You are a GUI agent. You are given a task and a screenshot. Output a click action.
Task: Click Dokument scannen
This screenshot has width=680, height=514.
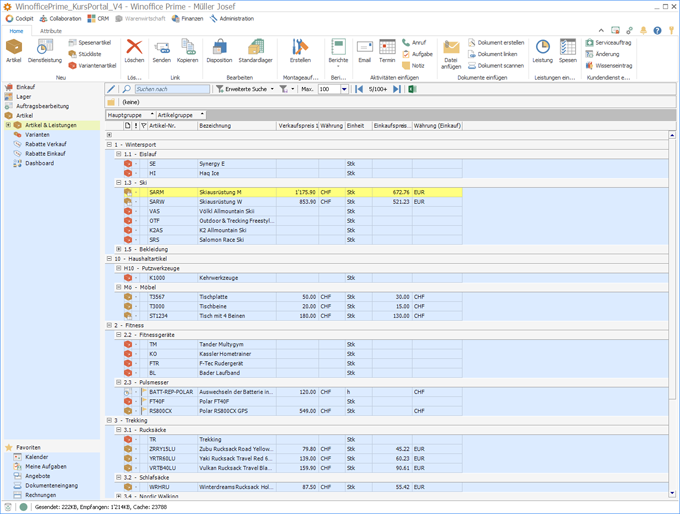pyautogui.click(x=496, y=65)
